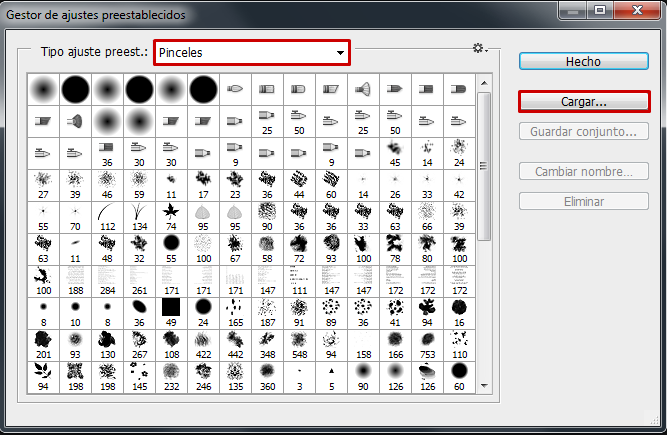This screenshot has height=435, width=667.
Task: Click the brush list scrollbar down arrow
Action: [485, 385]
